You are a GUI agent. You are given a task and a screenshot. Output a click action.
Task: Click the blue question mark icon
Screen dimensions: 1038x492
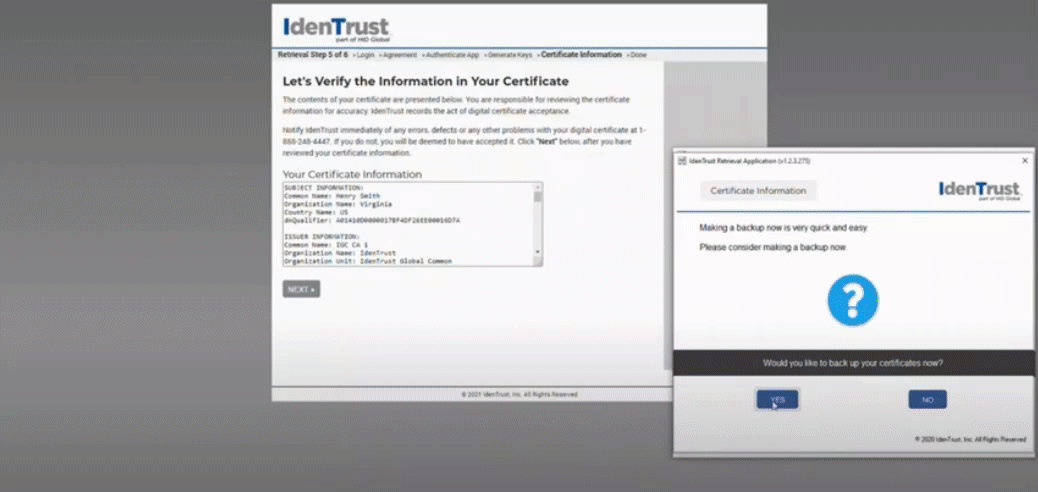tap(853, 301)
